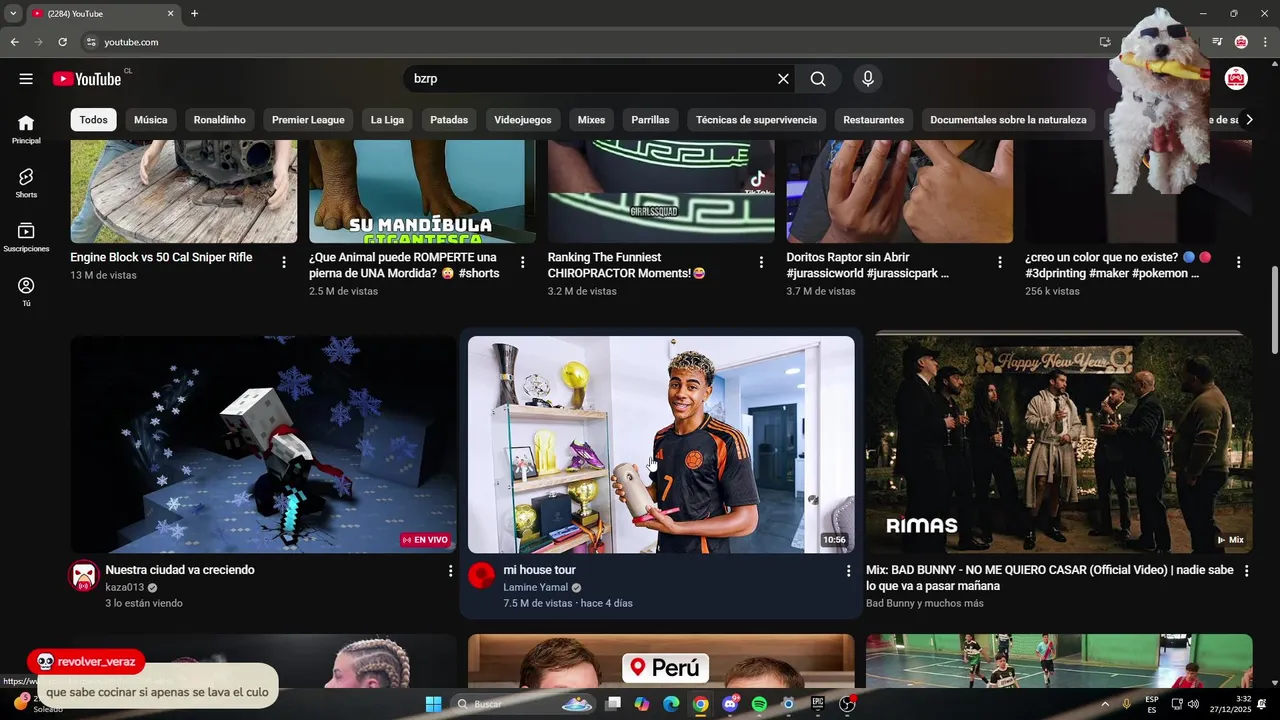Viewport: 1280px width, 720px height.
Task: Play the BAD BUNNY Rimas mix thumbnail
Action: click(1059, 444)
